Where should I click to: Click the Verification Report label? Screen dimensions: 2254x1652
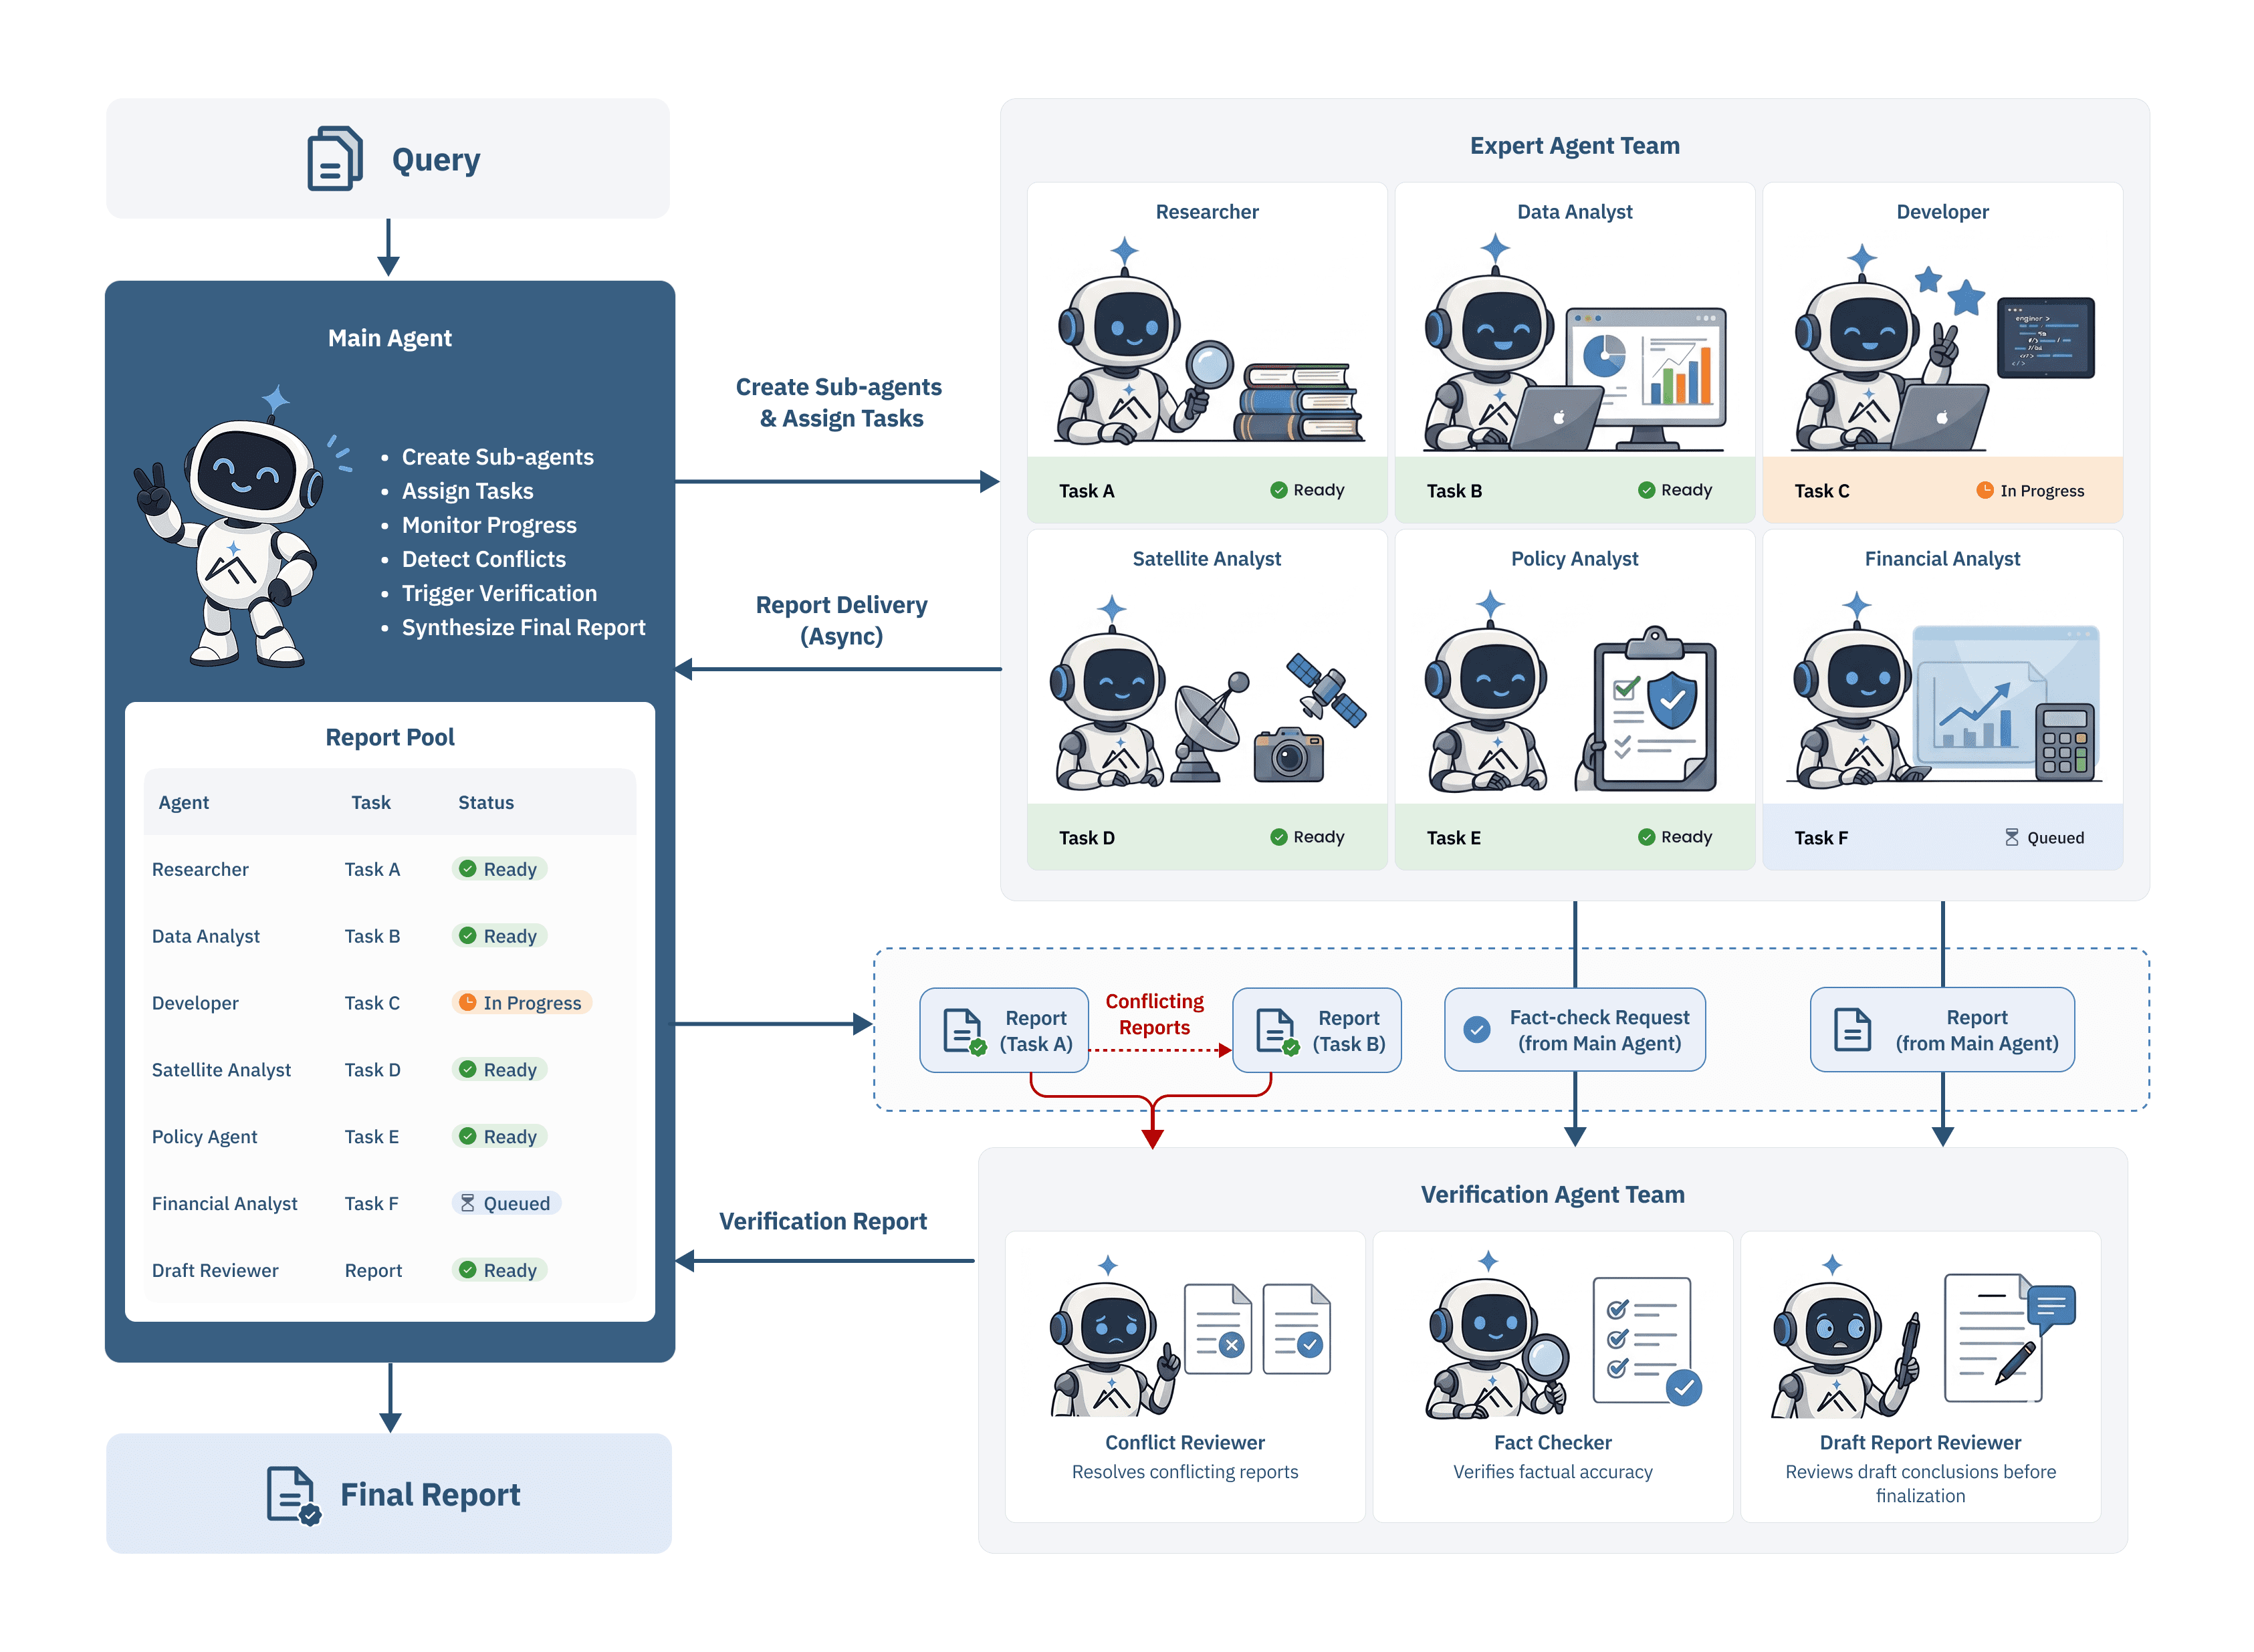[x=823, y=1222]
